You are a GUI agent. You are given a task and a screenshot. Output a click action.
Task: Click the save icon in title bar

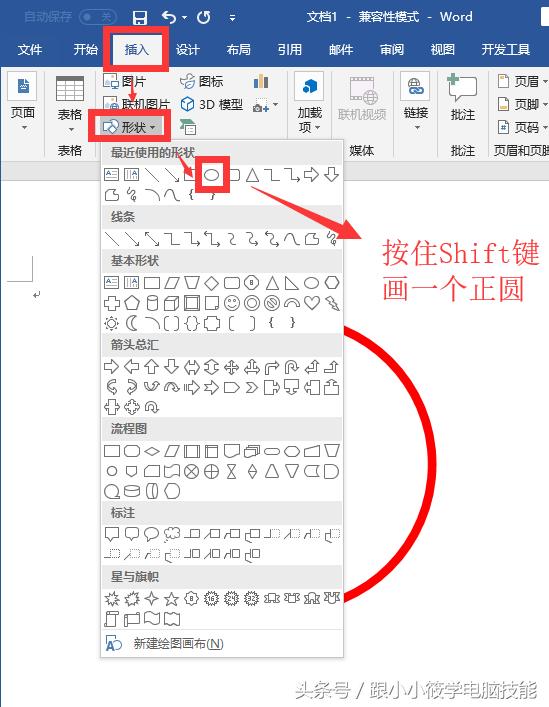coord(140,18)
